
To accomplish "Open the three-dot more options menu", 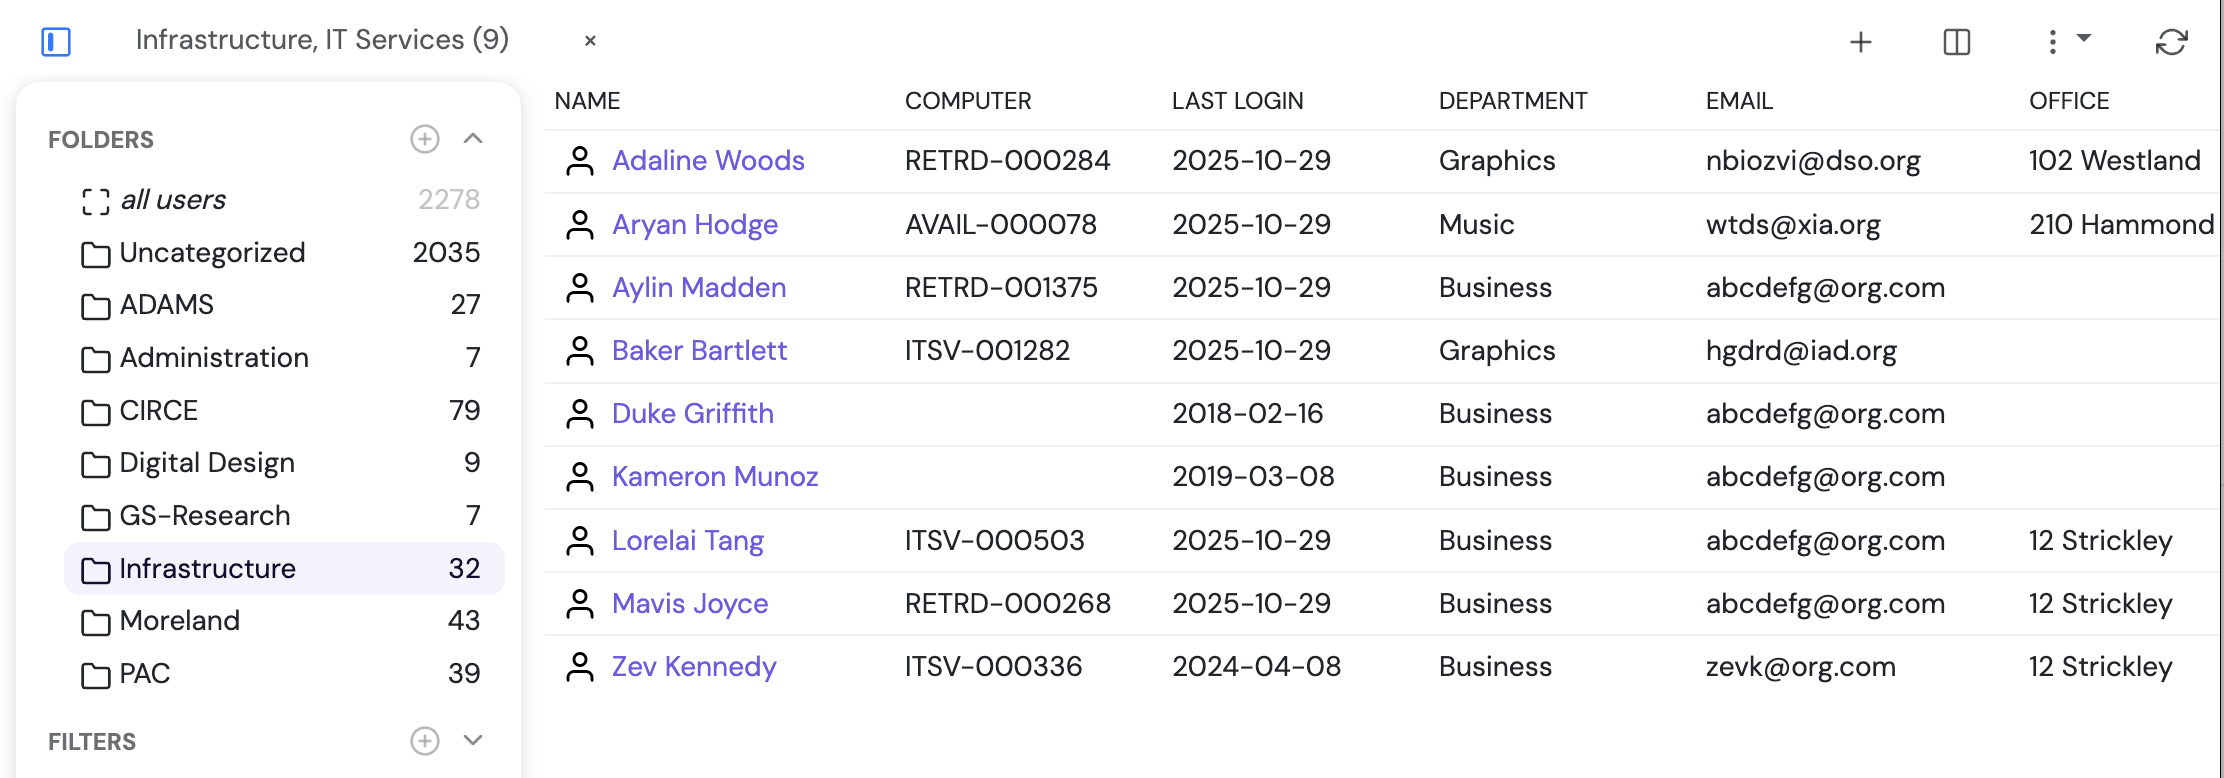I will point(2052,42).
